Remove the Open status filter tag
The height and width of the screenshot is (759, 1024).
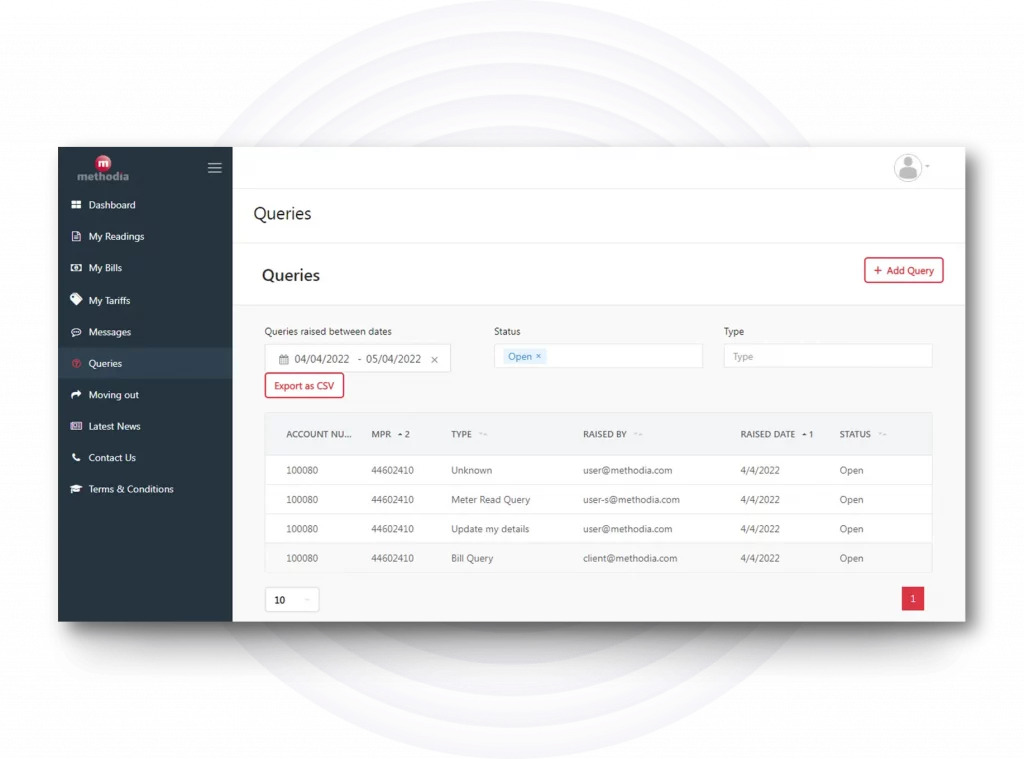(538, 356)
